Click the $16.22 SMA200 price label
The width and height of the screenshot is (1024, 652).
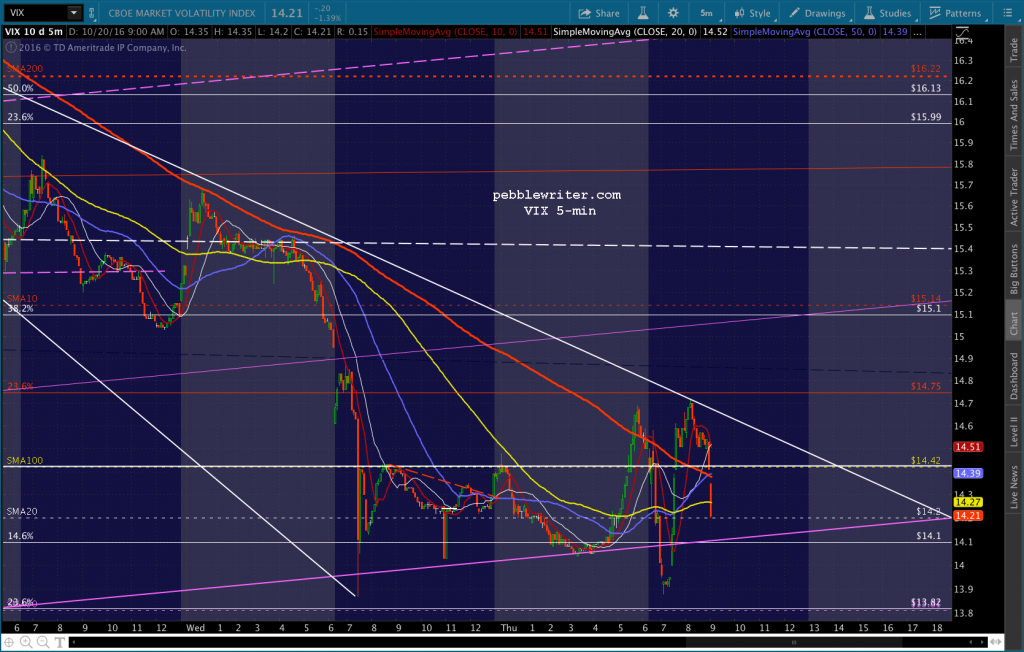[926, 68]
